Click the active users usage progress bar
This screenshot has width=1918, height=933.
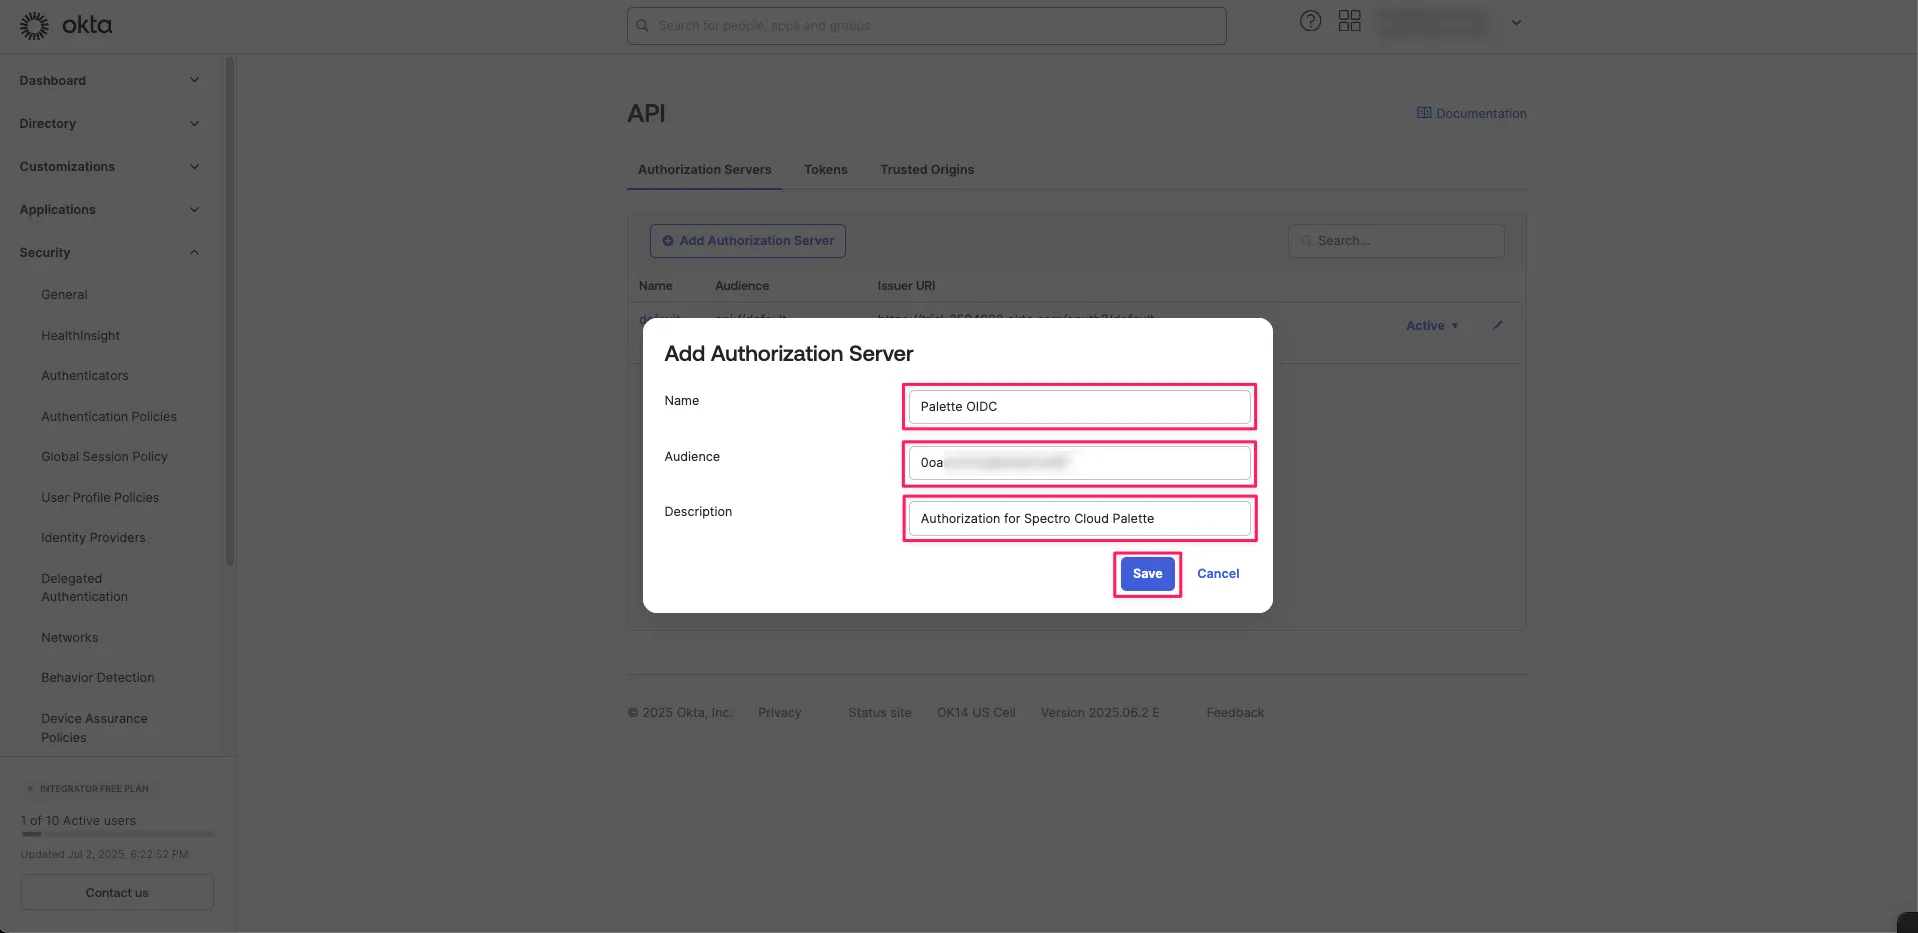[116, 835]
